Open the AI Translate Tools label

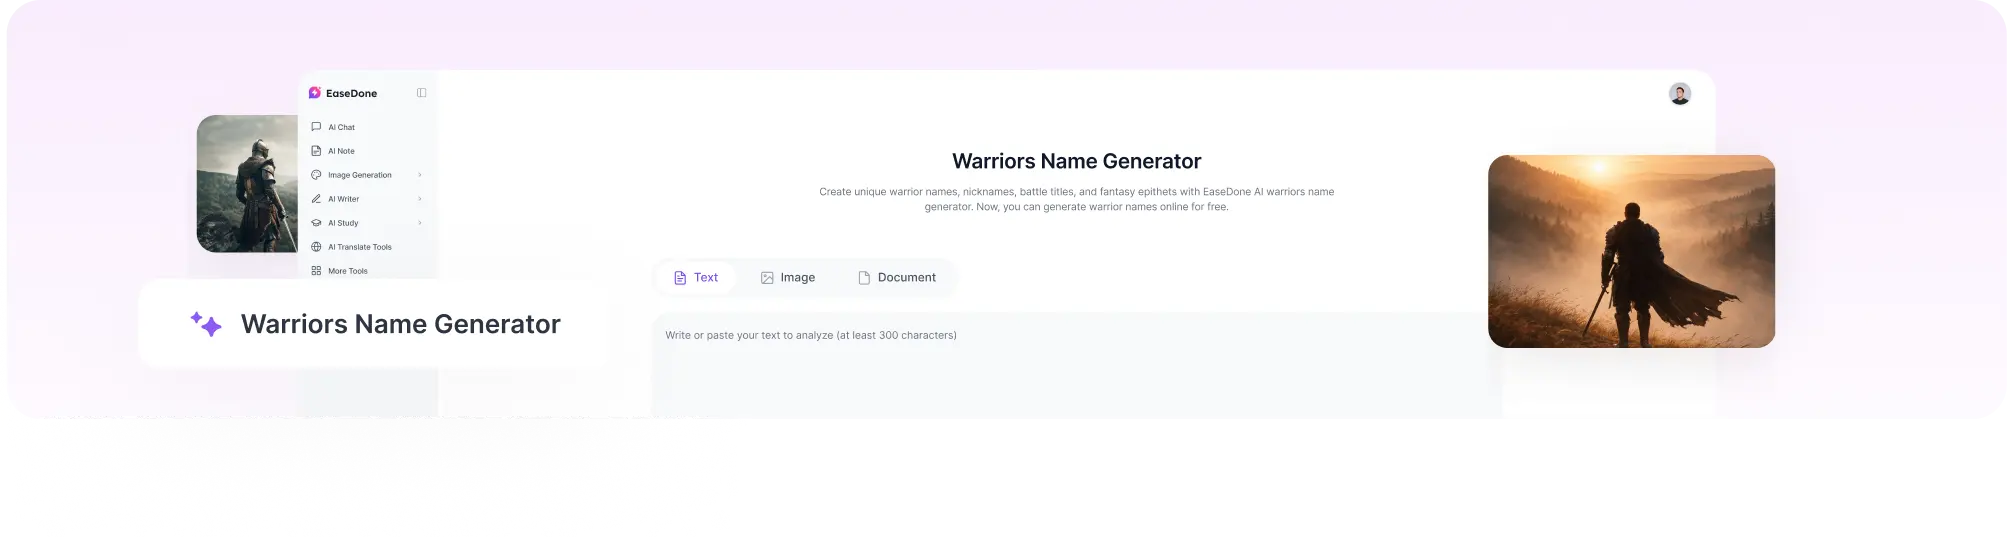click(x=360, y=247)
